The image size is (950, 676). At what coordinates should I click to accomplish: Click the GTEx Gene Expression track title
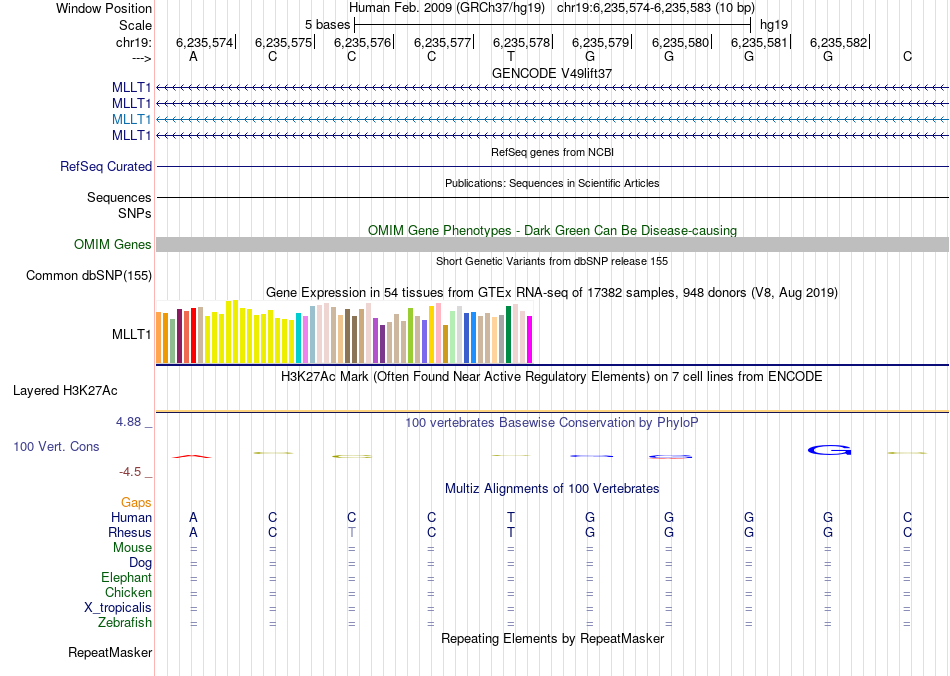[552, 293]
